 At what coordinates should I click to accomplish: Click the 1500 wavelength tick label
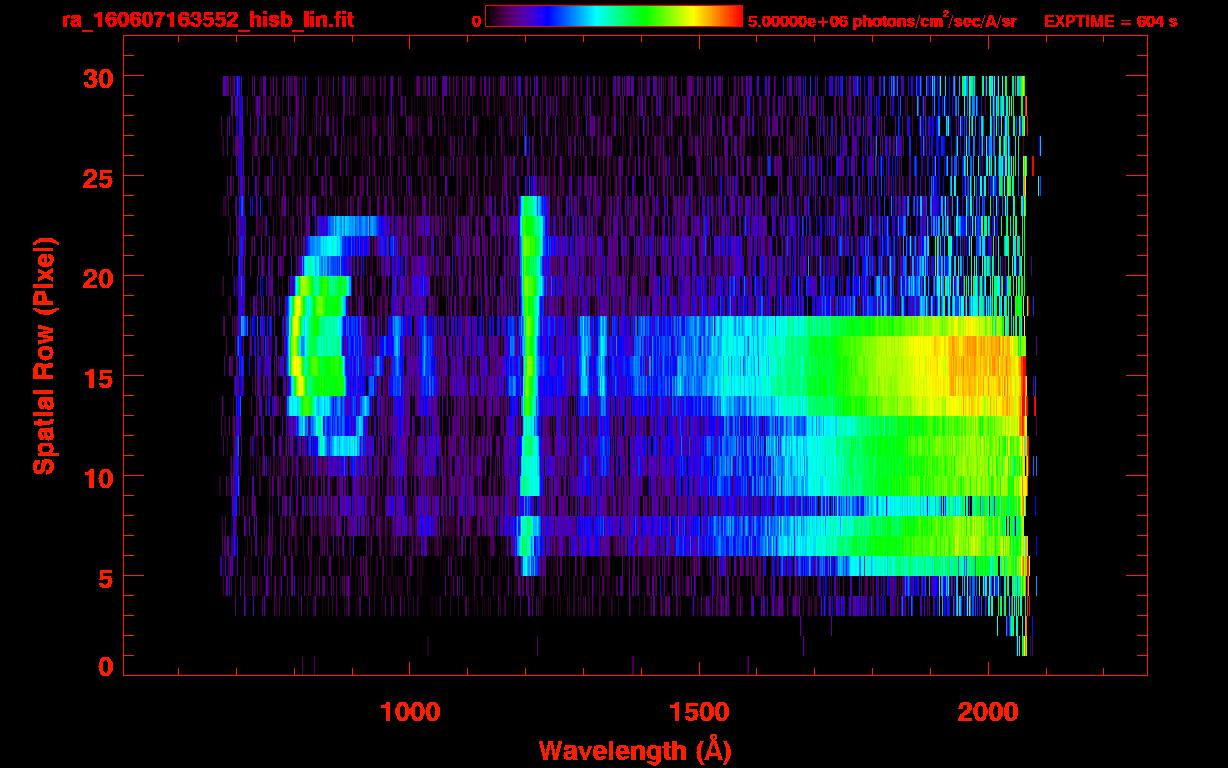point(699,713)
